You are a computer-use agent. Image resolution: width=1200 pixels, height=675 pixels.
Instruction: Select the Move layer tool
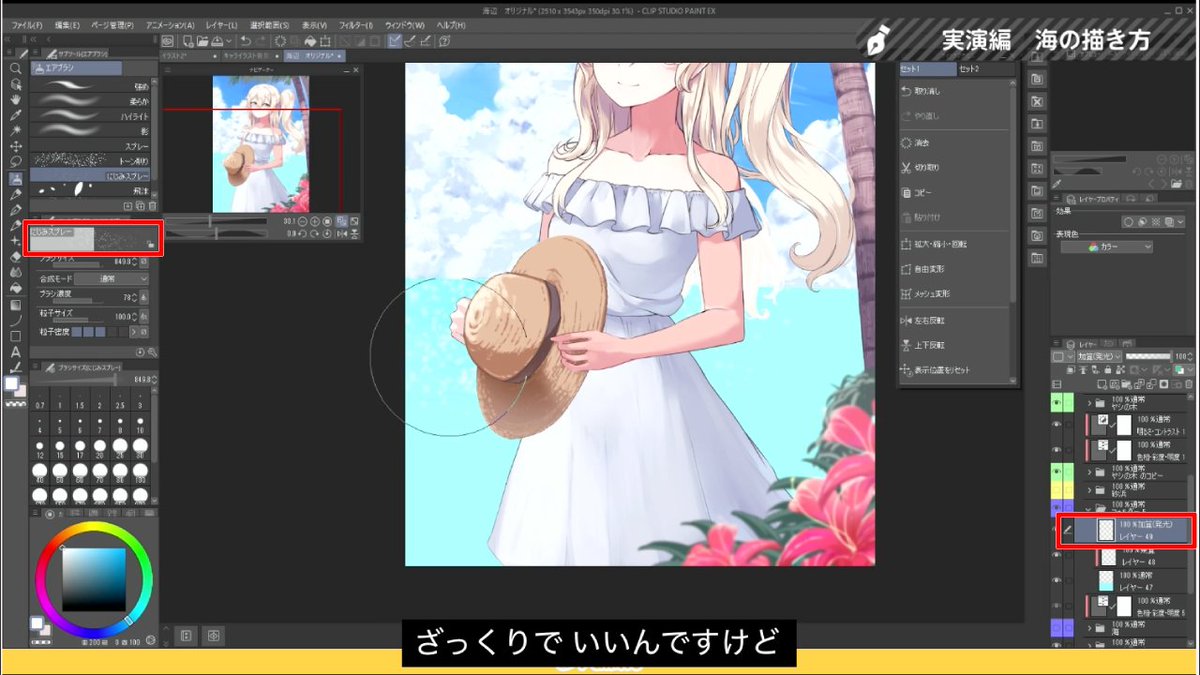pyautogui.click(x=16, y=146)
